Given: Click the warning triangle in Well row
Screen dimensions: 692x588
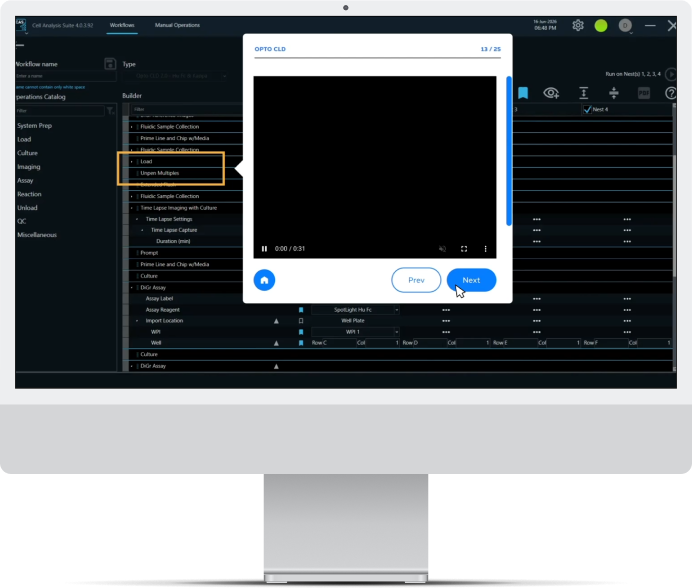Looking at the screenshot, I should [276, 343].
